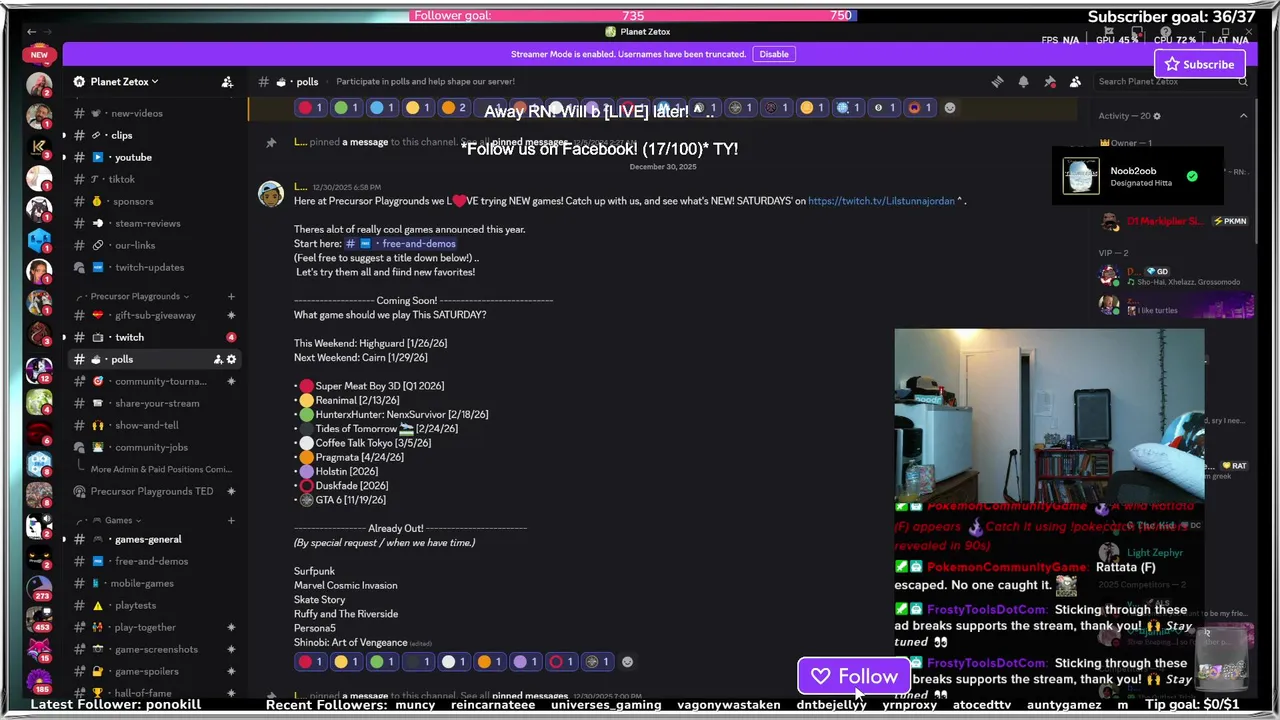Click the purple Subscribe button
Image resolution: width=1280 pixels, height=720 pixels.
[x=1198, y=64]
